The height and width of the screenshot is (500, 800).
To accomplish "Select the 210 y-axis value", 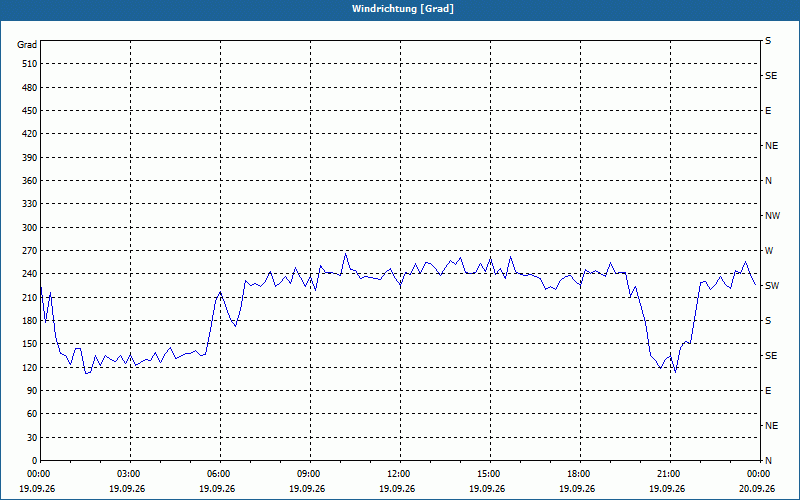I will coord(29,297).
